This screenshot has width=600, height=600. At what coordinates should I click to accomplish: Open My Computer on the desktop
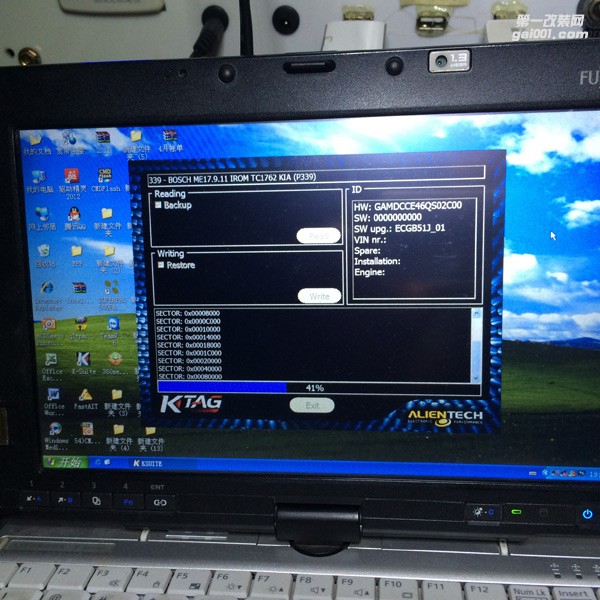(39, 178)
